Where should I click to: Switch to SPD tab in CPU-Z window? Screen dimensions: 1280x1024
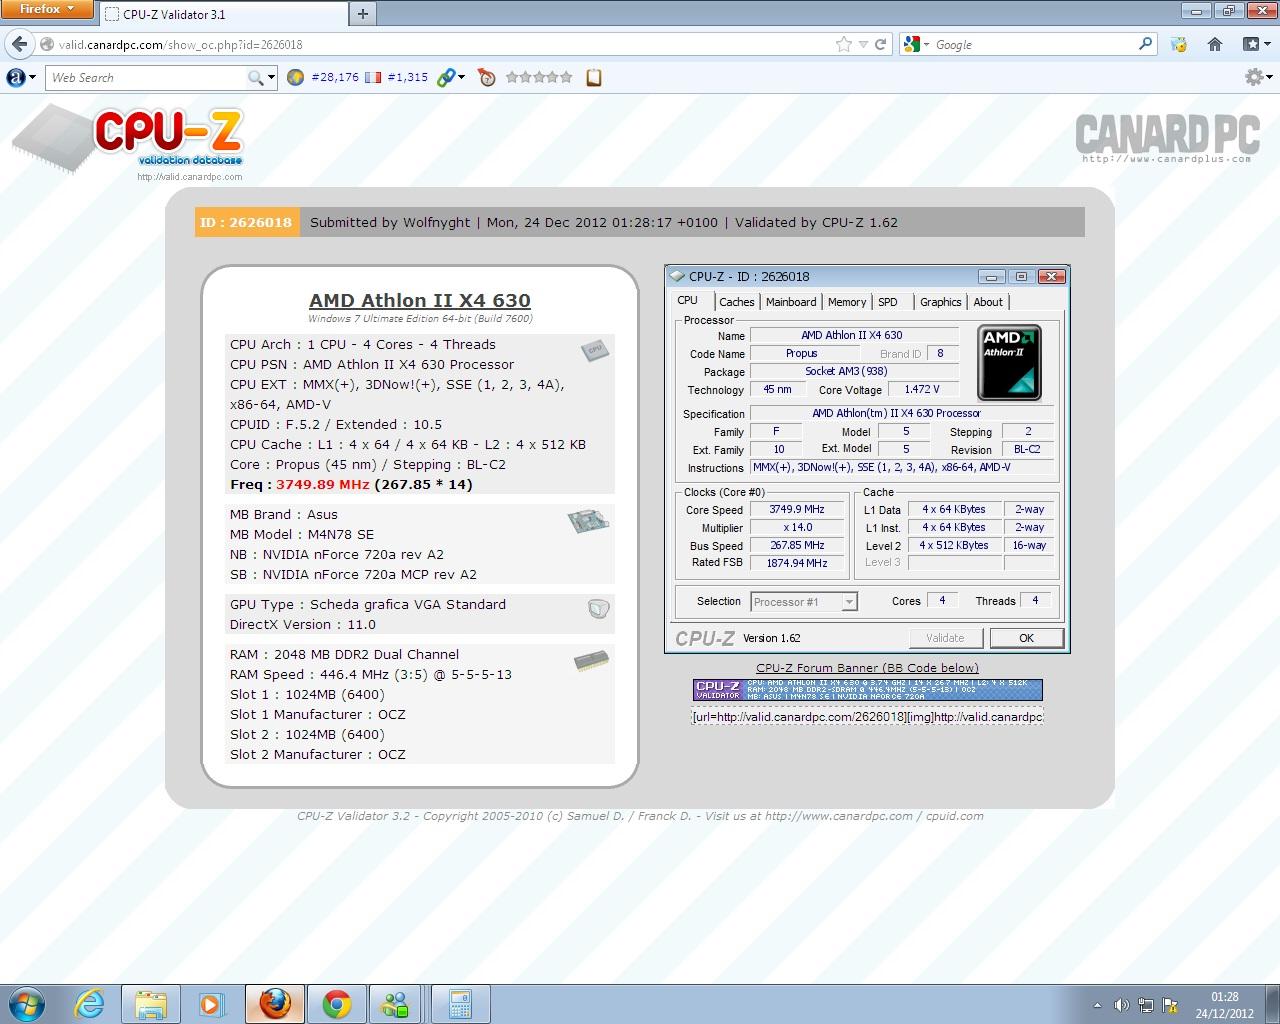point(888,302)
